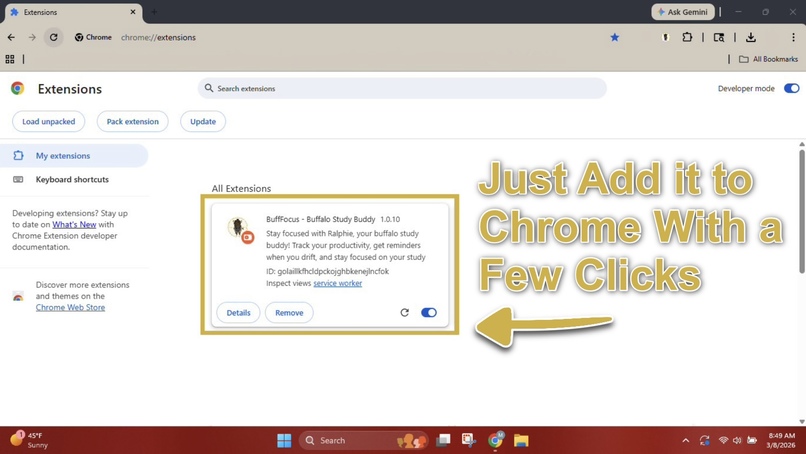Viewport: 806px width, 454px height.
Task: Click the Load unpacked button
Action: 48,121
